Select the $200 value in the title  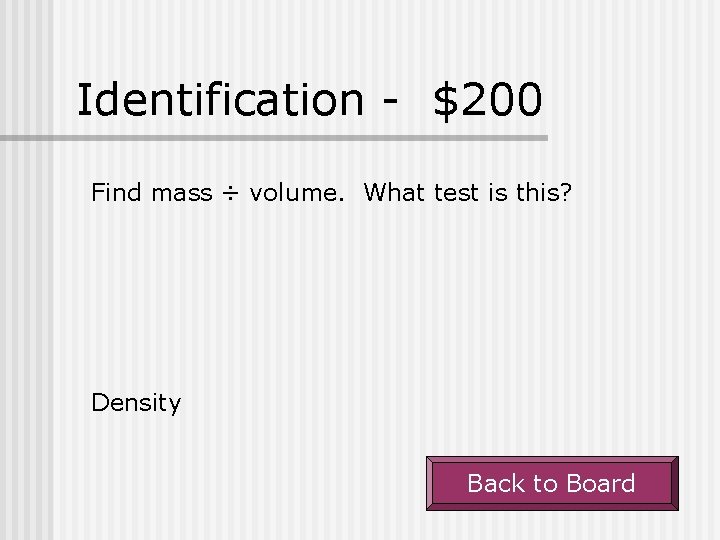point(488,99)
